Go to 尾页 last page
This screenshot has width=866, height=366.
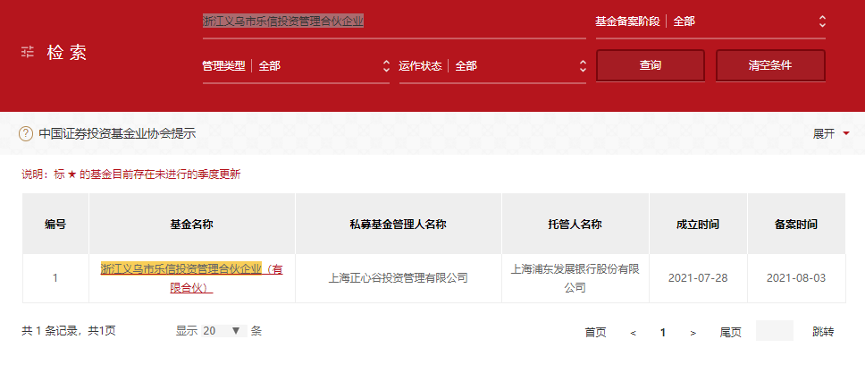click(730, 332)
